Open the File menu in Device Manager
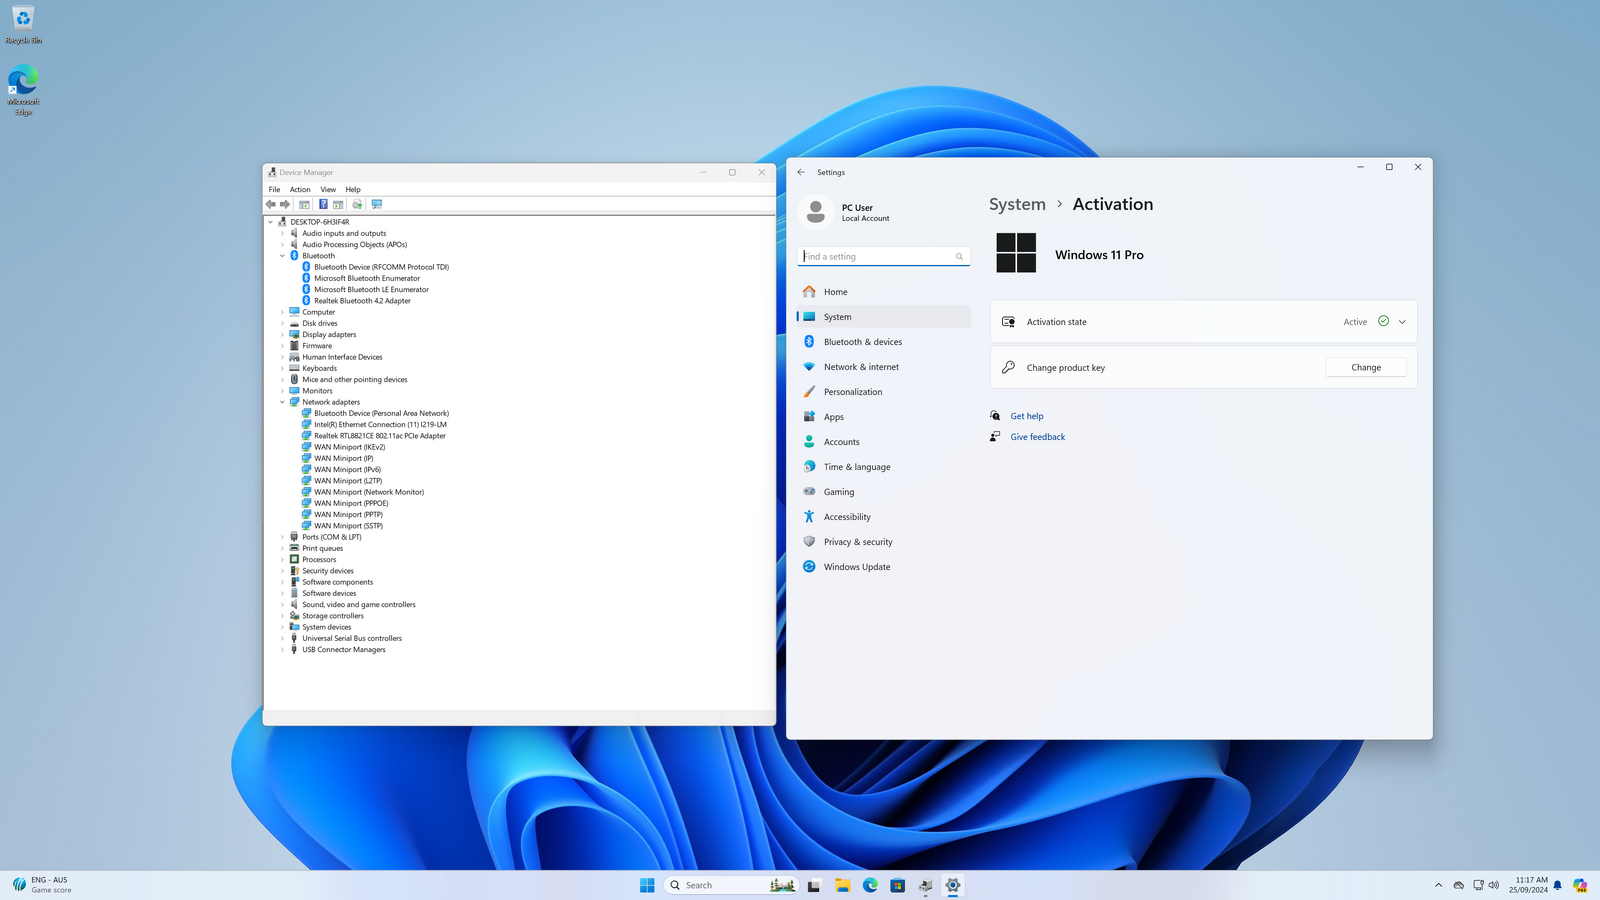The height and width of the screenshot is (900, 1600). point(274,189)
